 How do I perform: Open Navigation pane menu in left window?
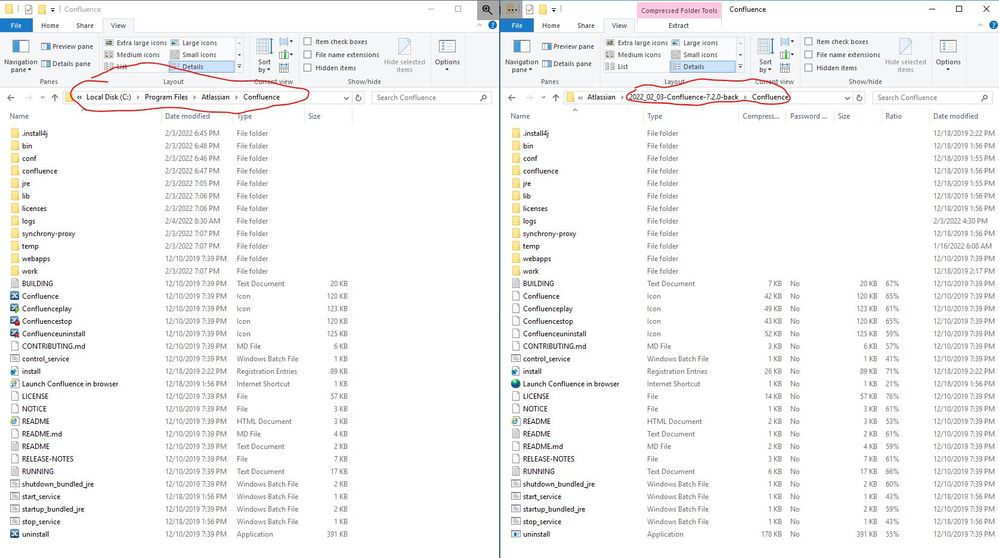tap(20, 55)
